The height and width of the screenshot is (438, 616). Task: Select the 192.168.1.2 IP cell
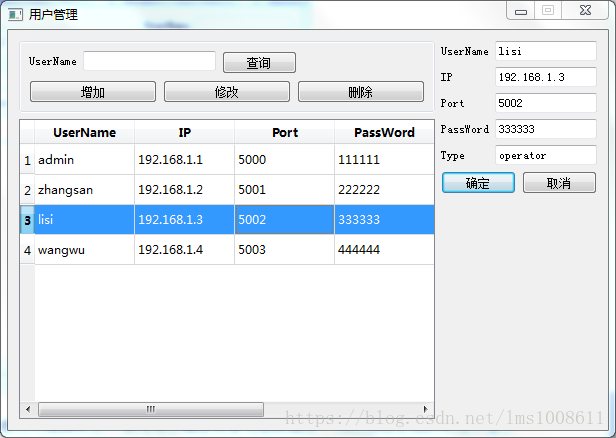[x=184, y=190]
